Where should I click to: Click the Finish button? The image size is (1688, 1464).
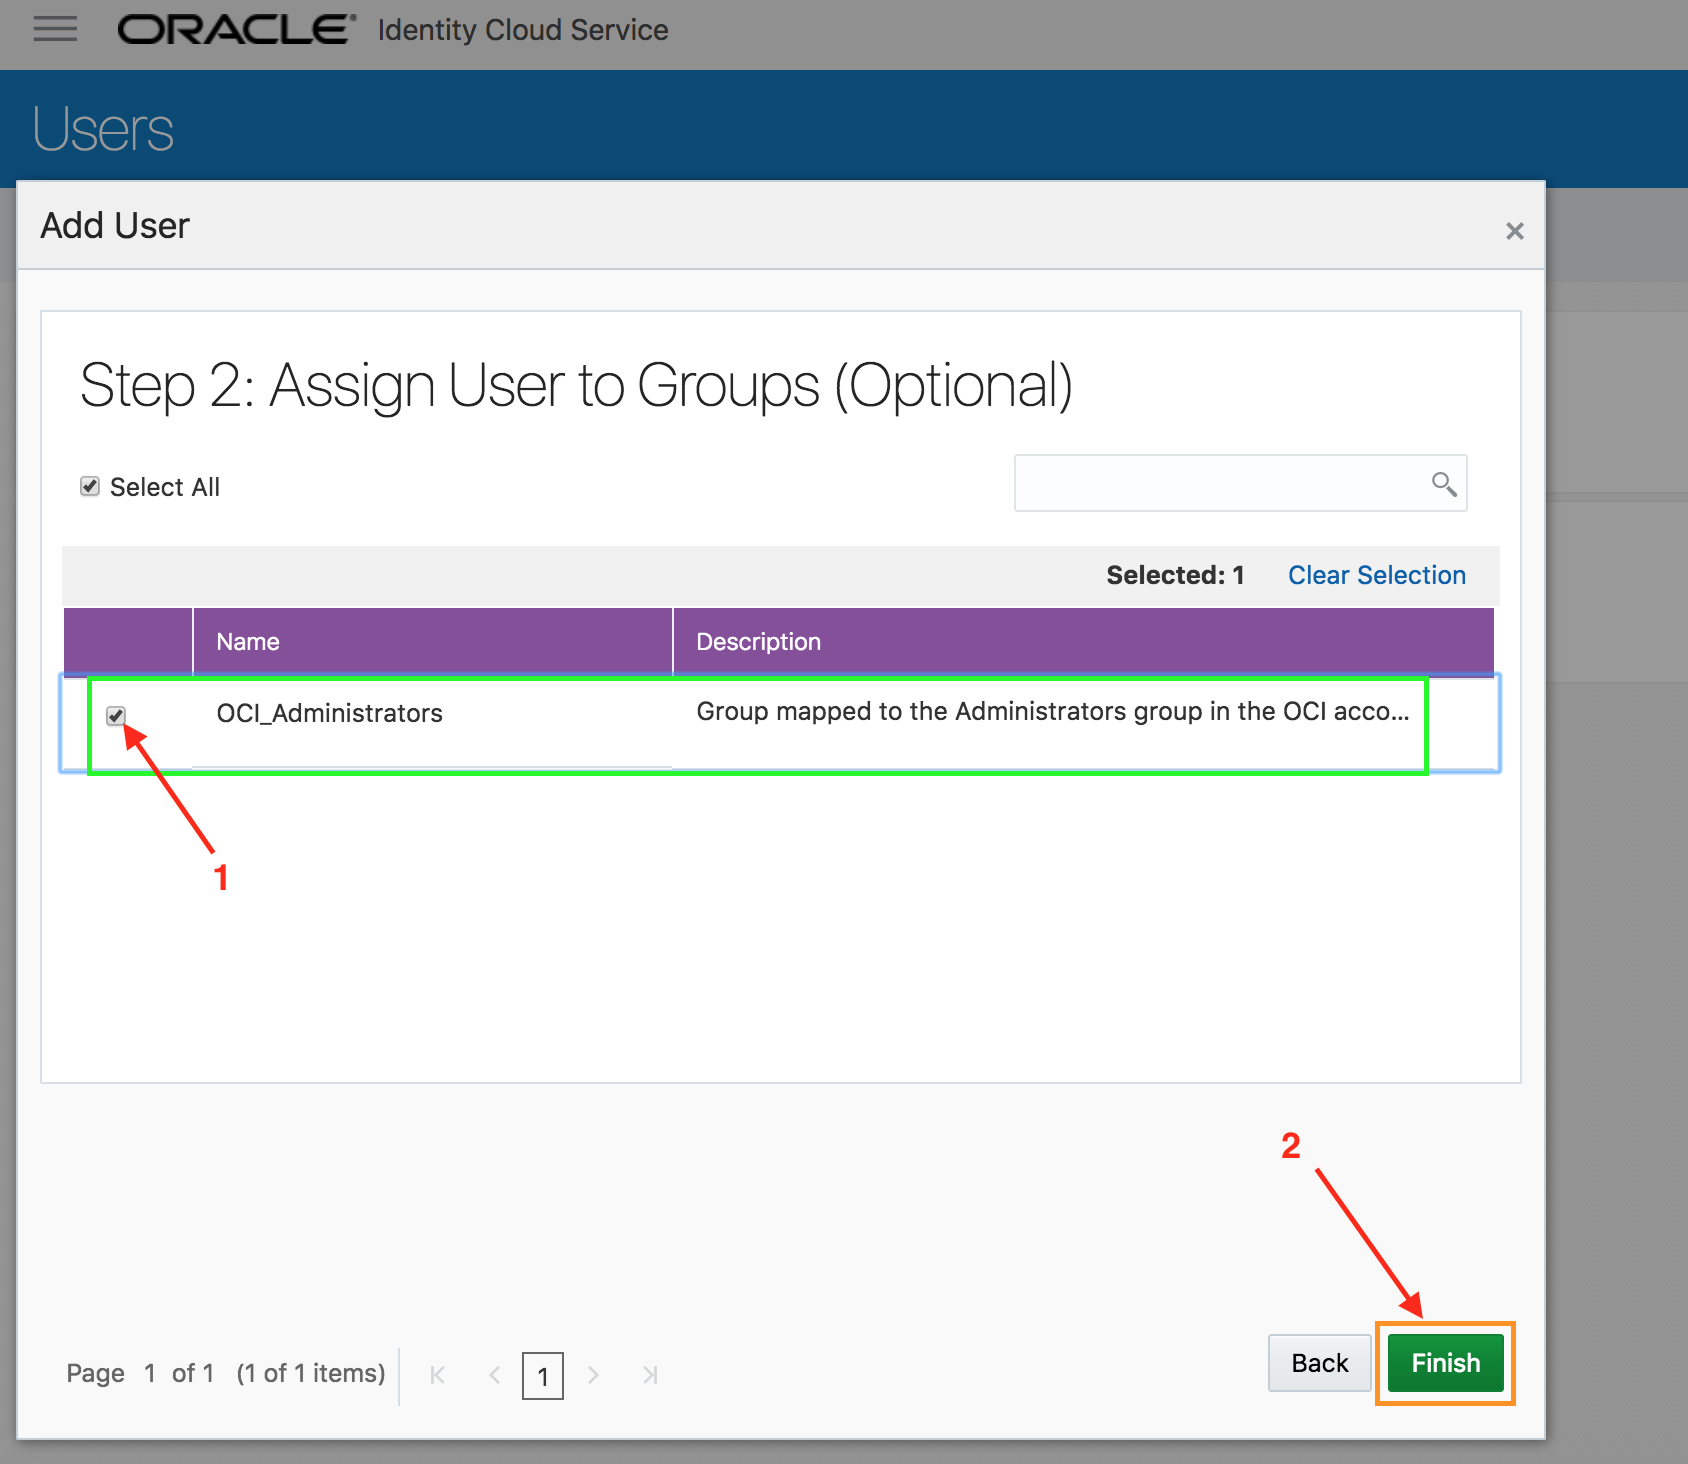click(x=1445, y=1362)
